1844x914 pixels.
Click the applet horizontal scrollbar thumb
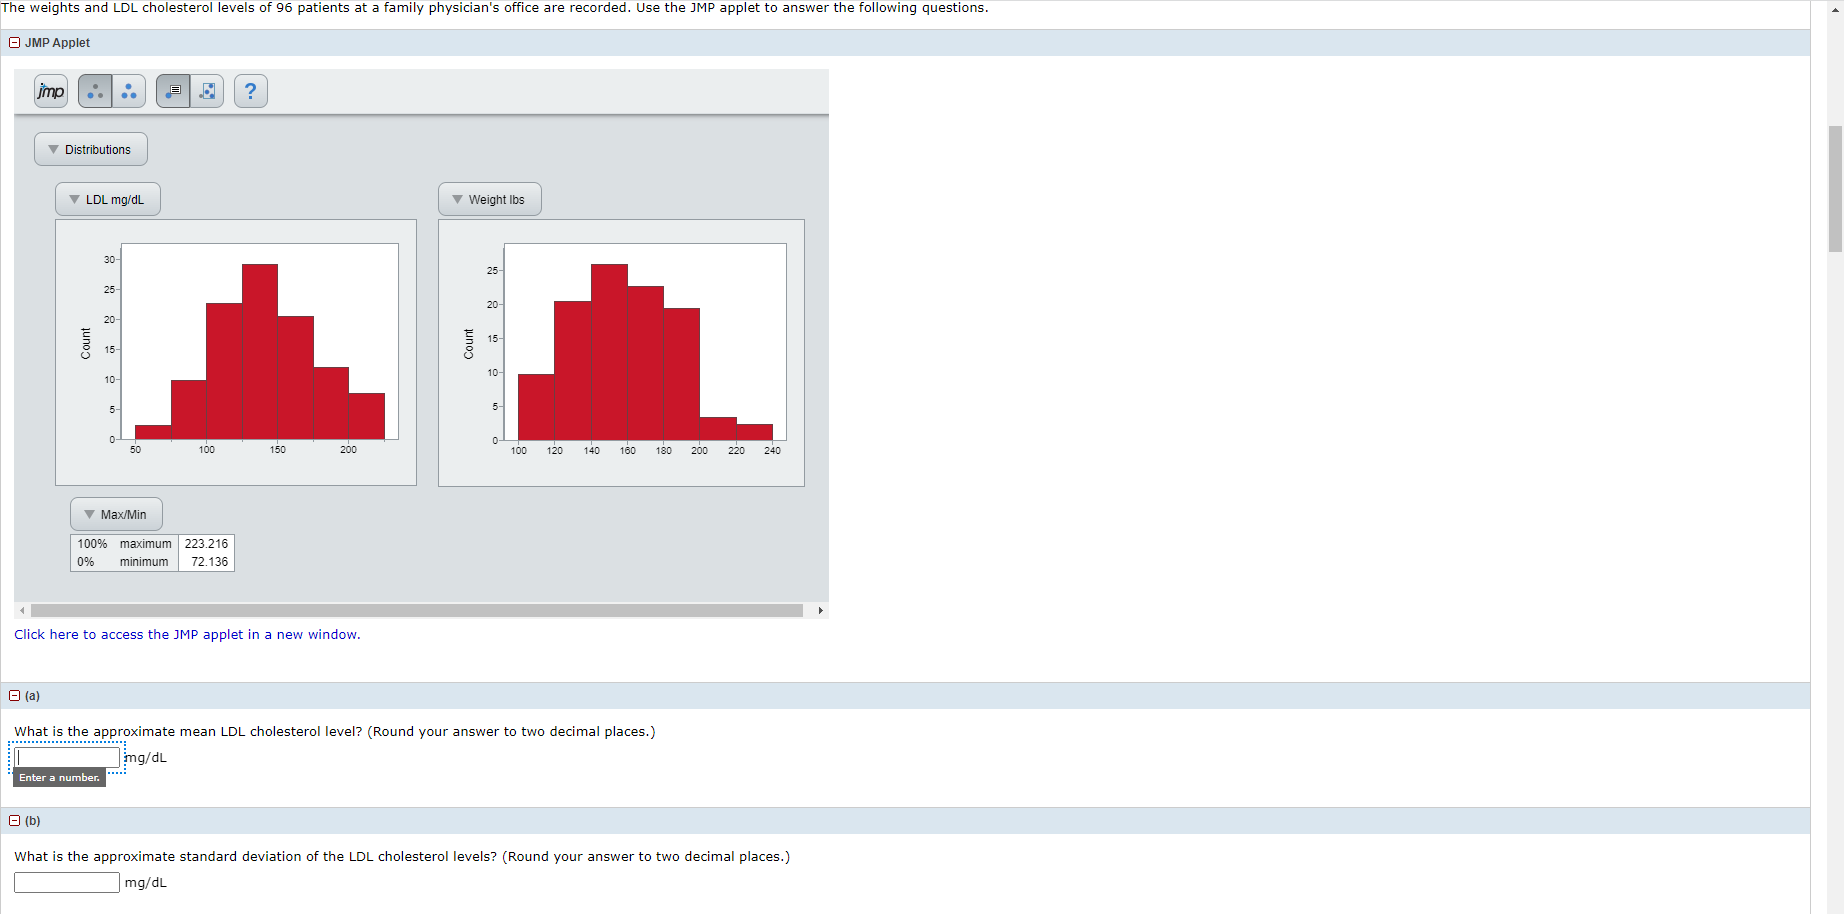[x=417, y=610]
